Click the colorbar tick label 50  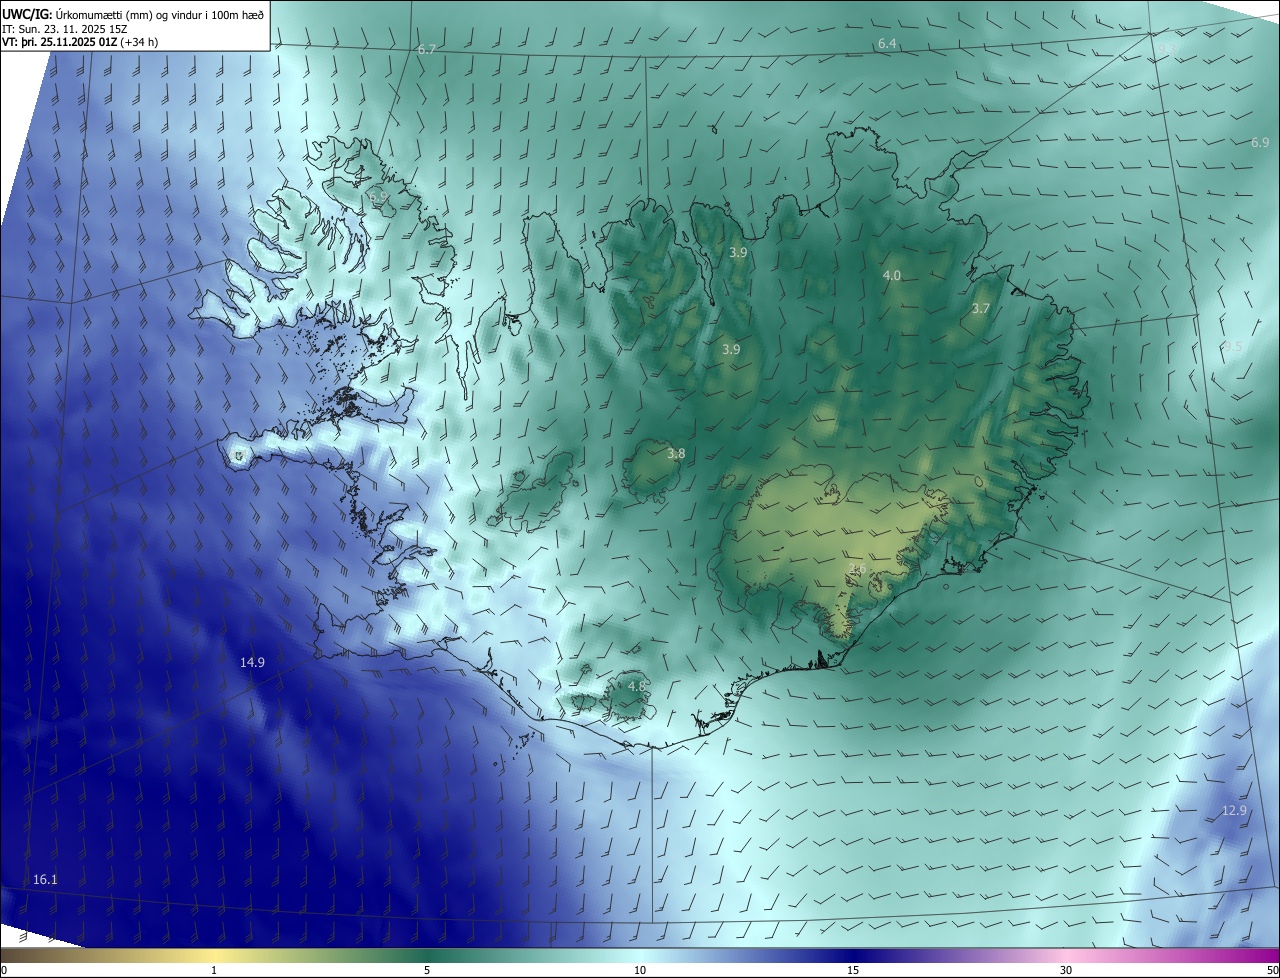[1272, 970]
